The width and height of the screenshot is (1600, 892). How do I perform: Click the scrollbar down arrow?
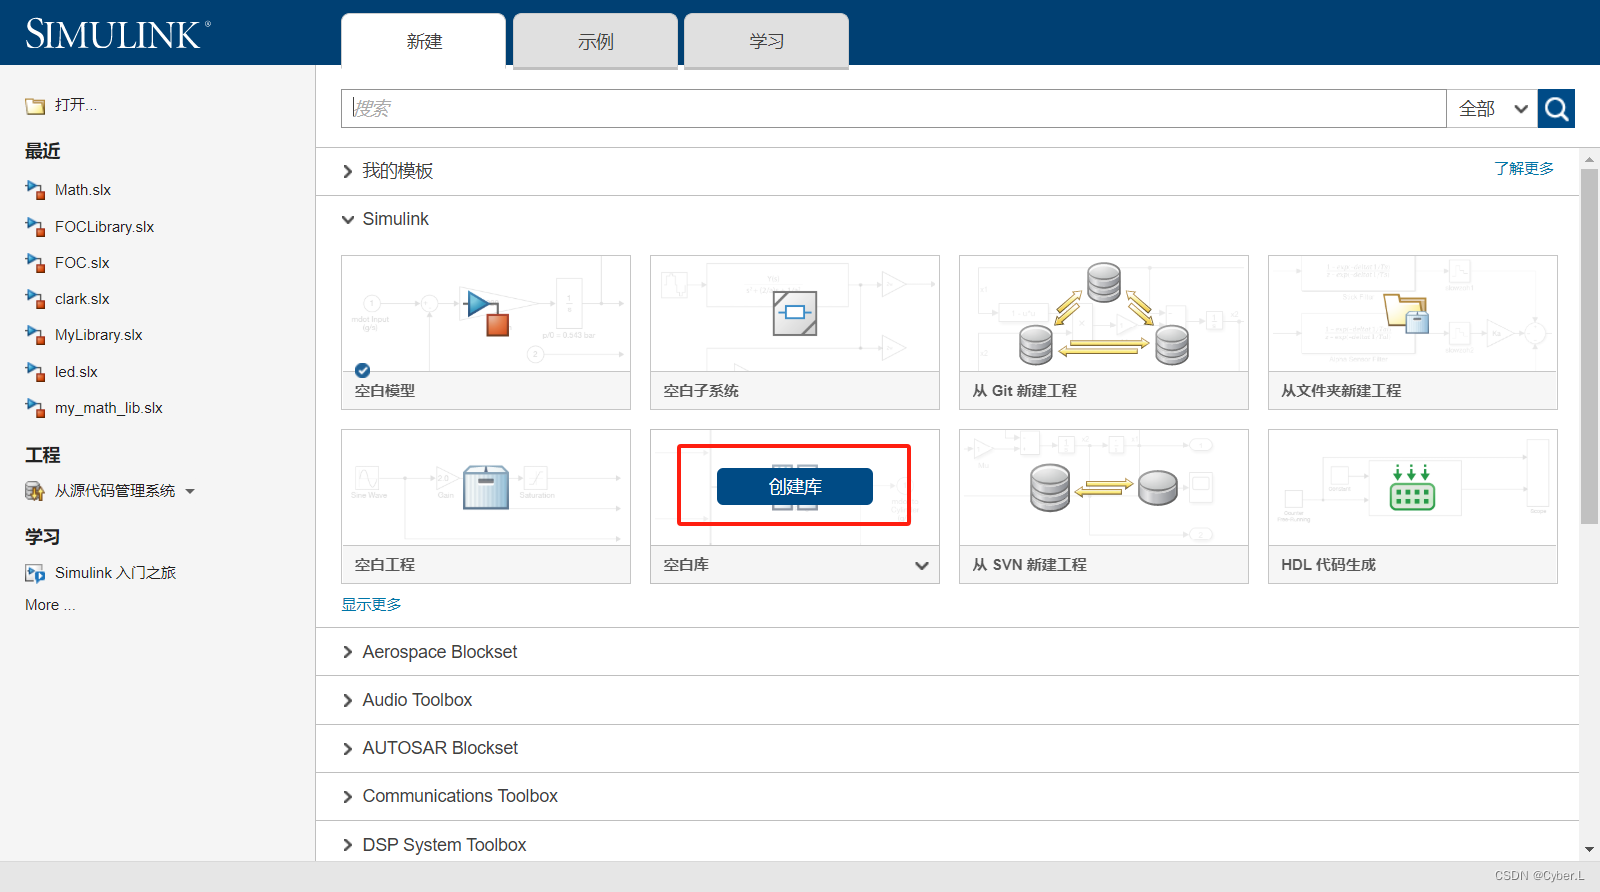[1589, 850]
